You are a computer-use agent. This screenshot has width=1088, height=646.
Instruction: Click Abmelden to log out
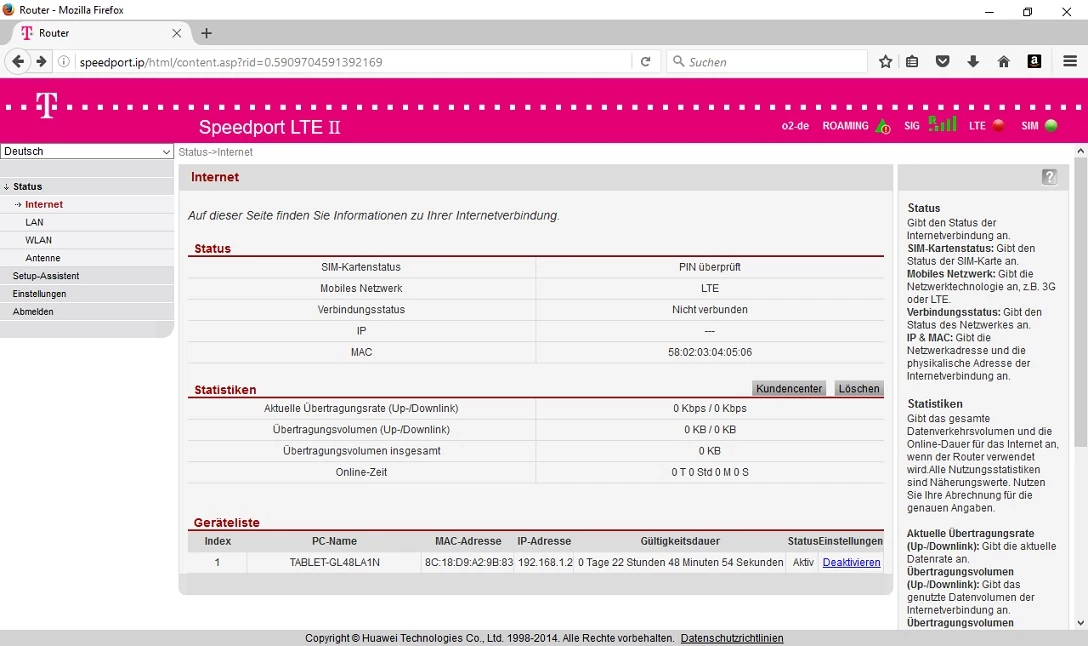pyautogui.click(x=33, y=312)
